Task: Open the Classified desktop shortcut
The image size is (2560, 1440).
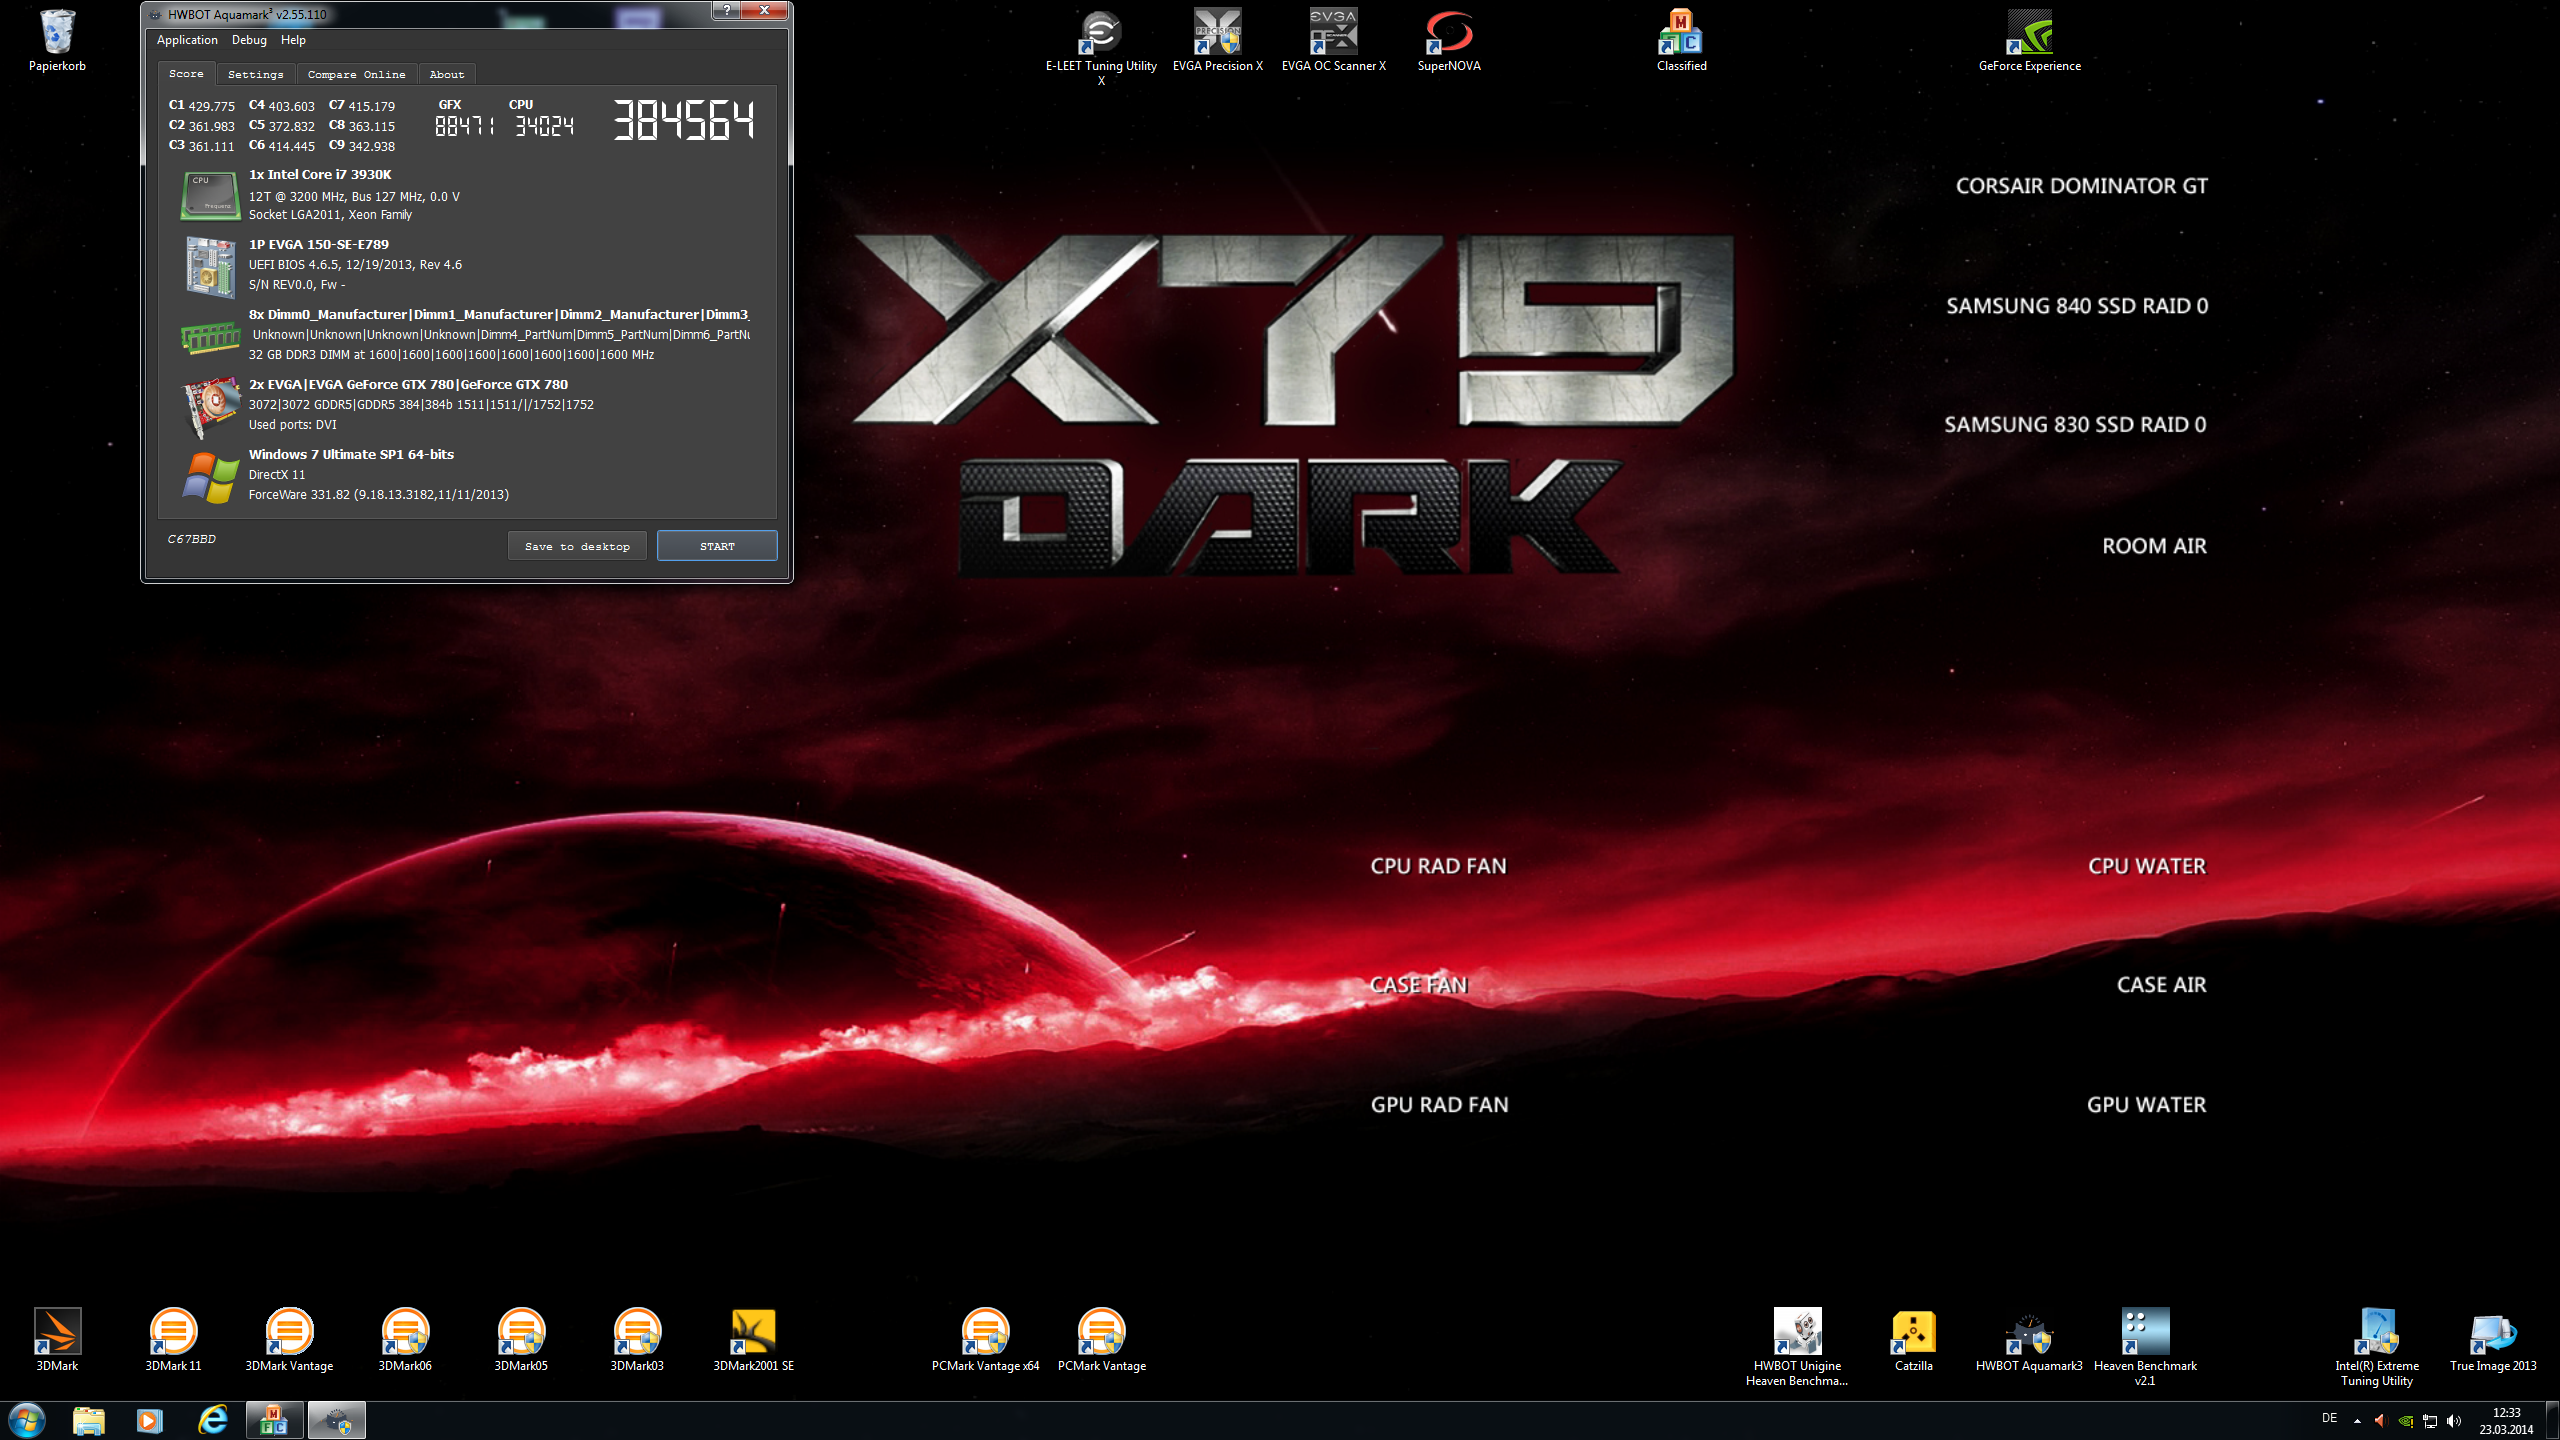Action: [x=1681, y=40]
